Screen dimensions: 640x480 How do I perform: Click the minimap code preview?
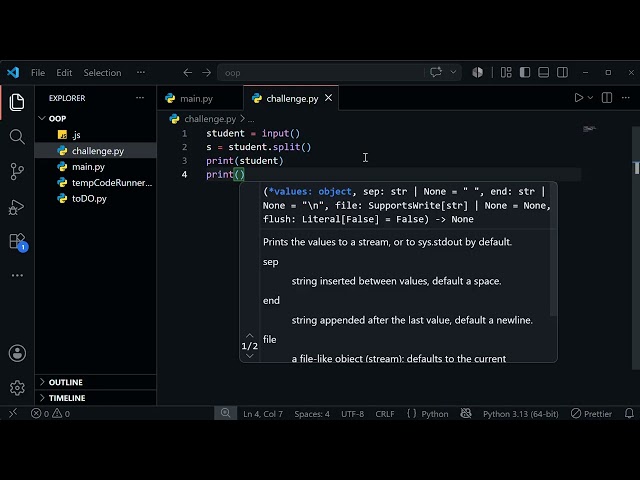[x=589, y=129]
